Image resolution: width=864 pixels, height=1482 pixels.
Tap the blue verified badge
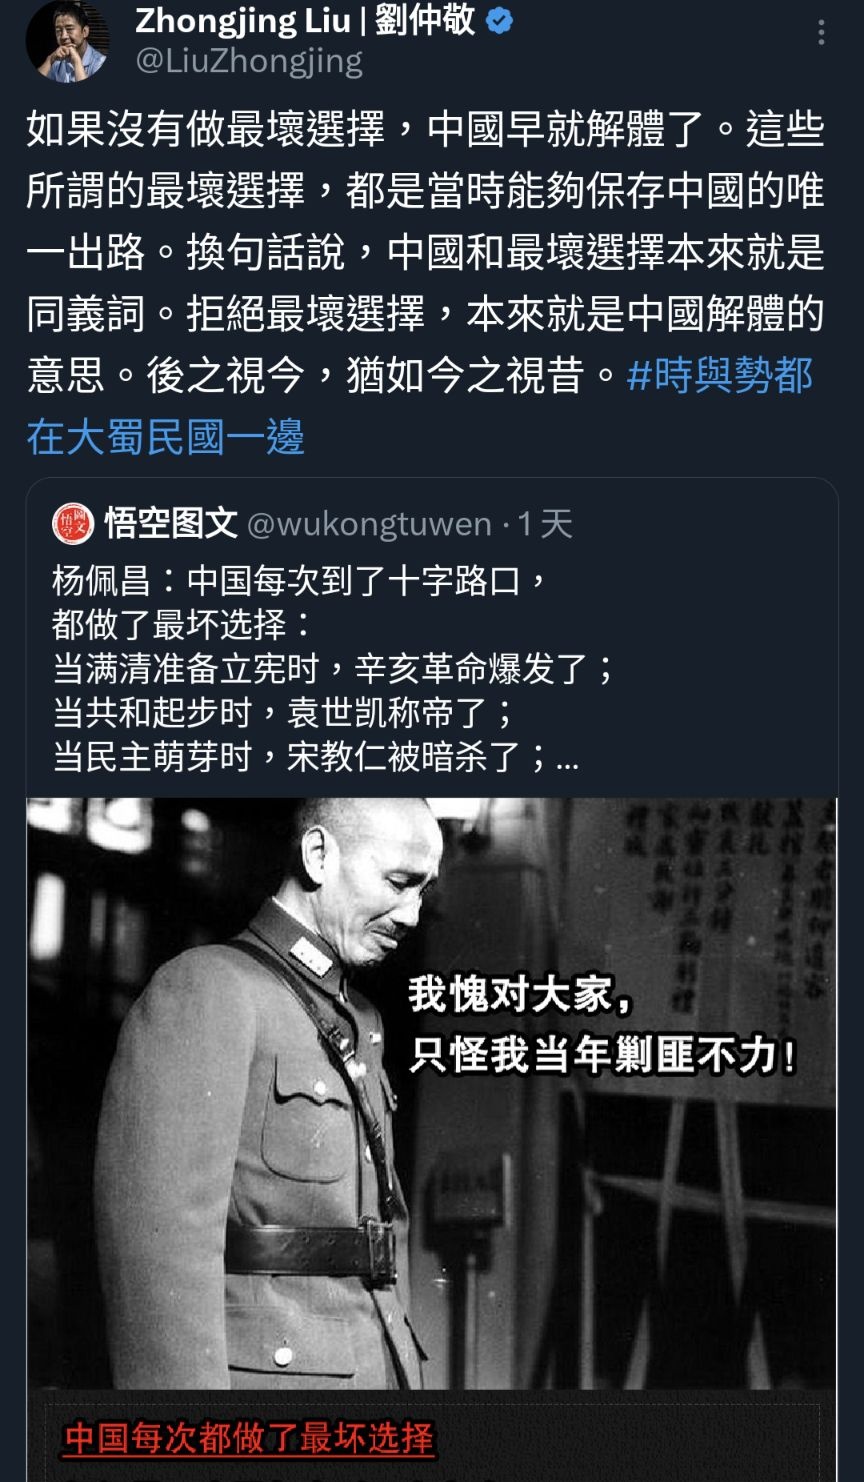click(499, 21)
